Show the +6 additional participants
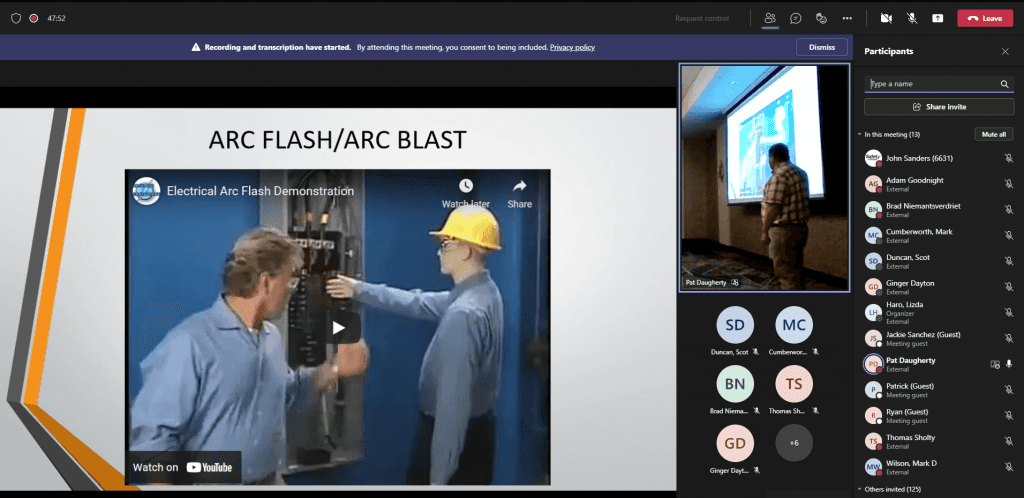 pyautogui.click(x=793, y=443)
